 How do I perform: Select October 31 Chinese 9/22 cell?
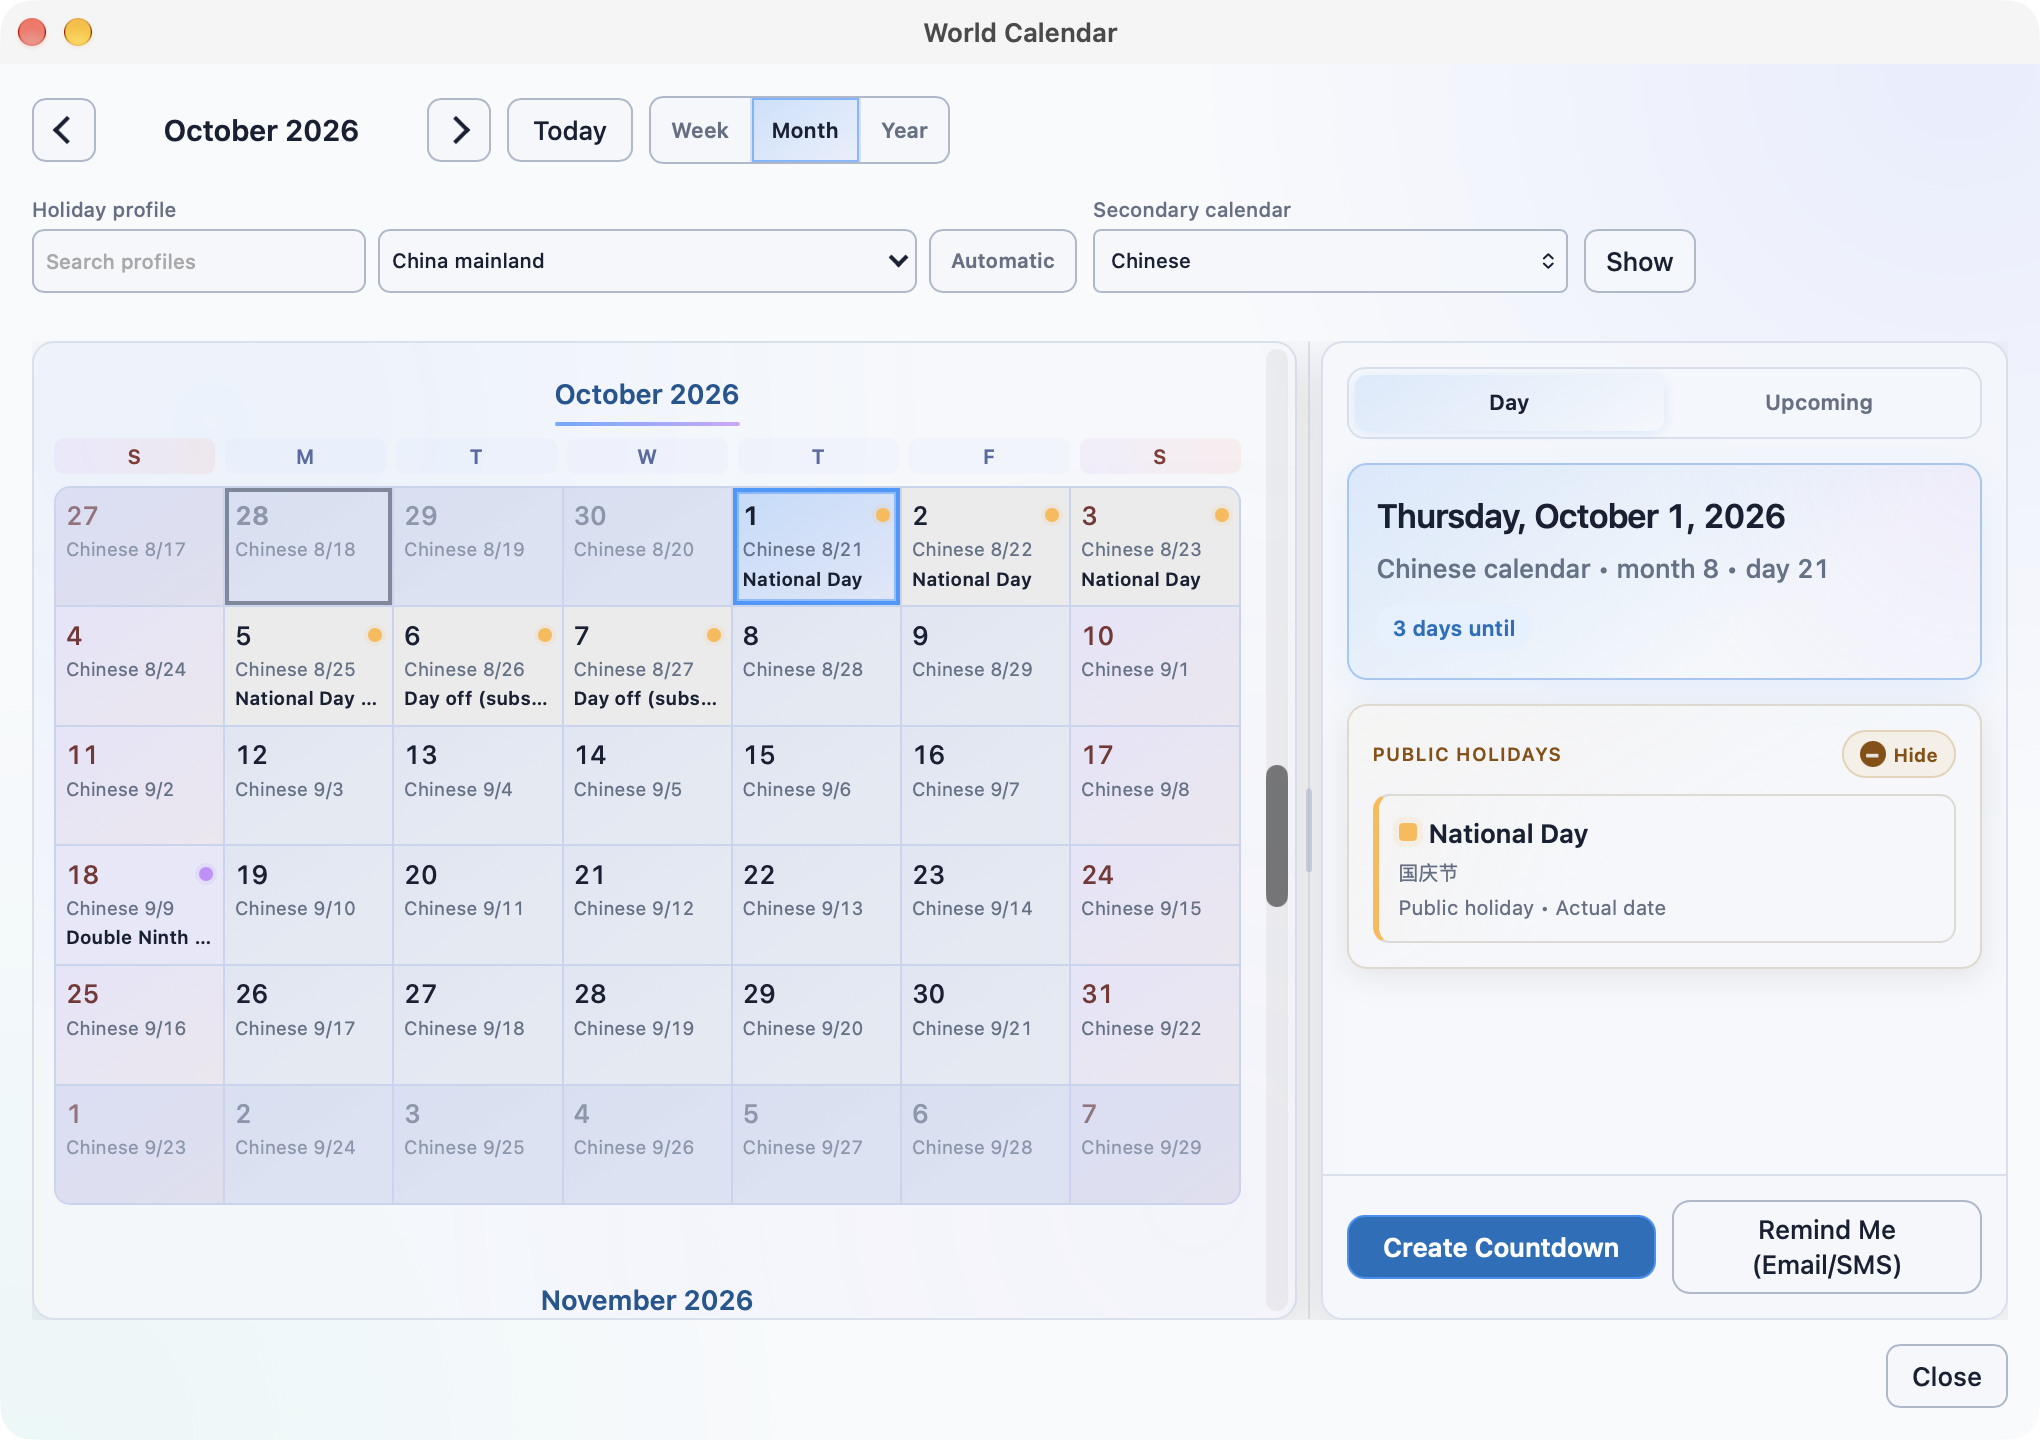pos(1154,1025)
